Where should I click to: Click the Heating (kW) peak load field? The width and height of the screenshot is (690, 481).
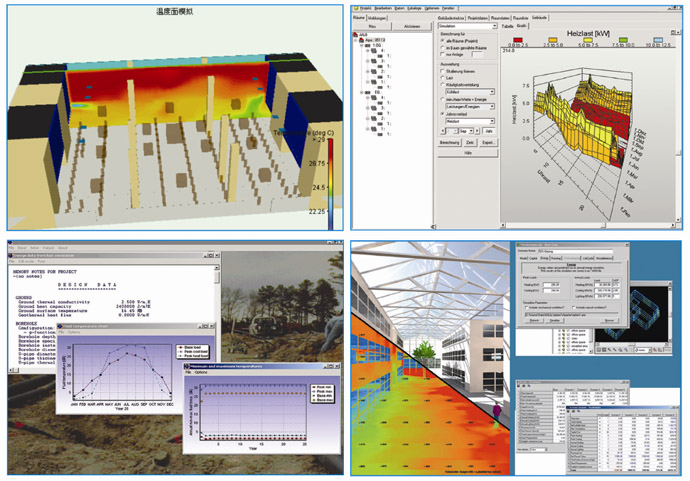pos(551,285)
